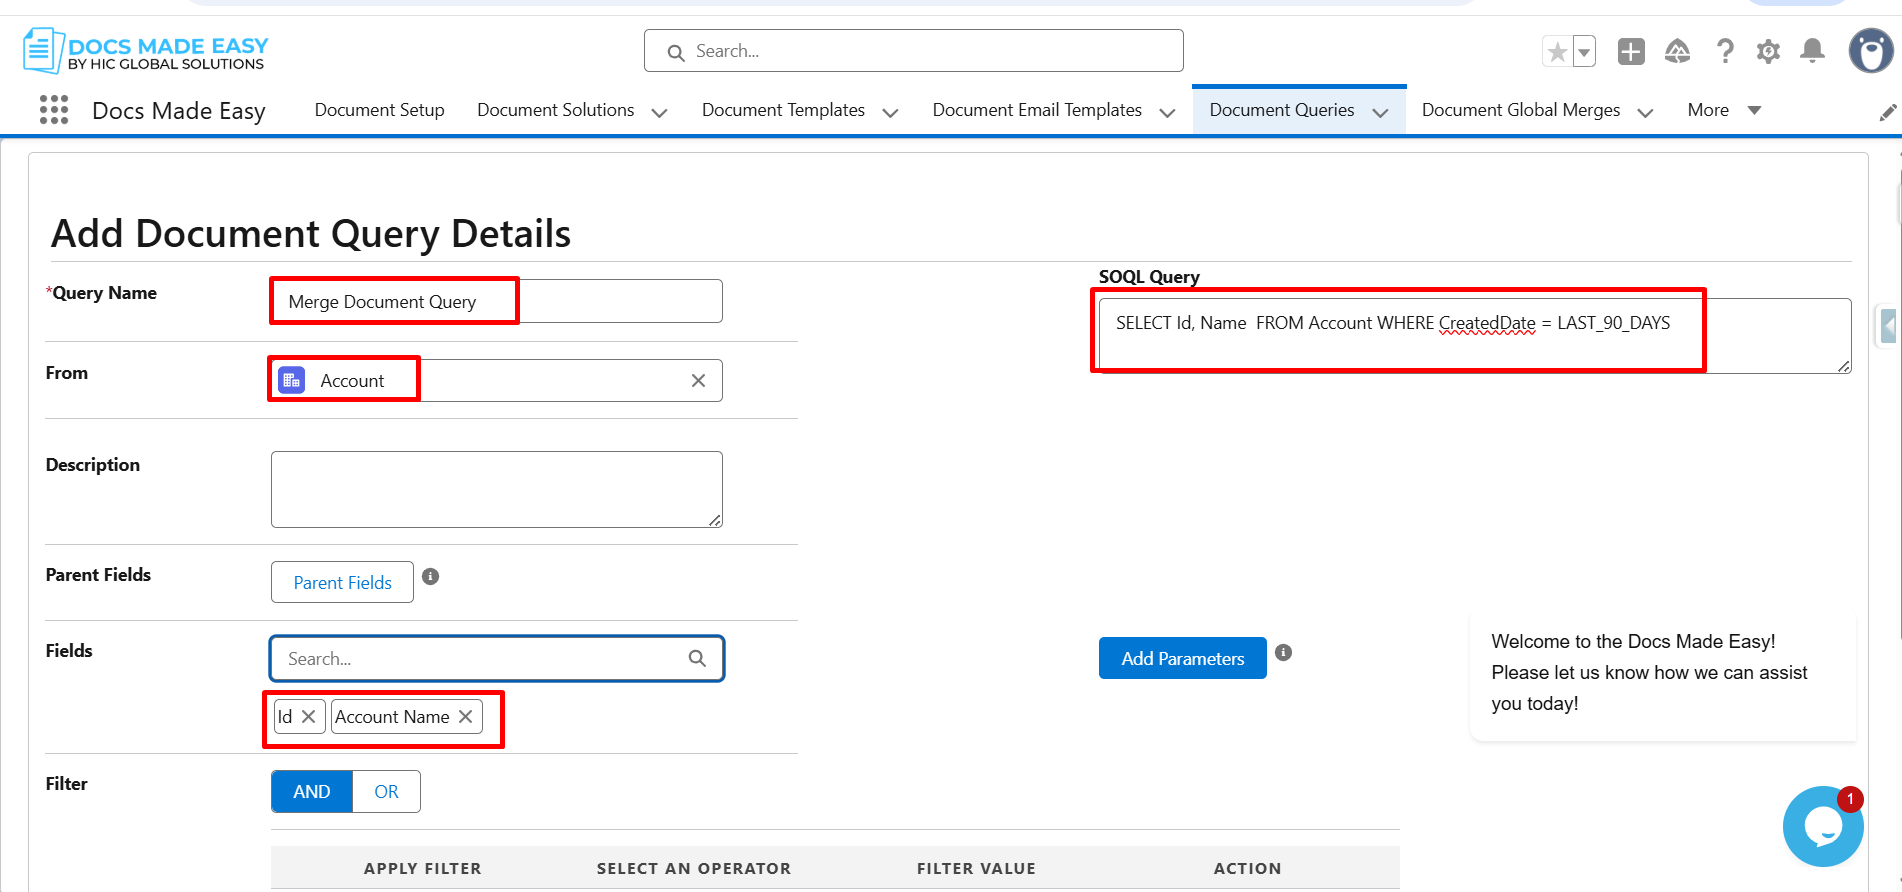This screenshot has height=892, width=1902.
Task: Go to the Document Setup tab
Action: 379,110
